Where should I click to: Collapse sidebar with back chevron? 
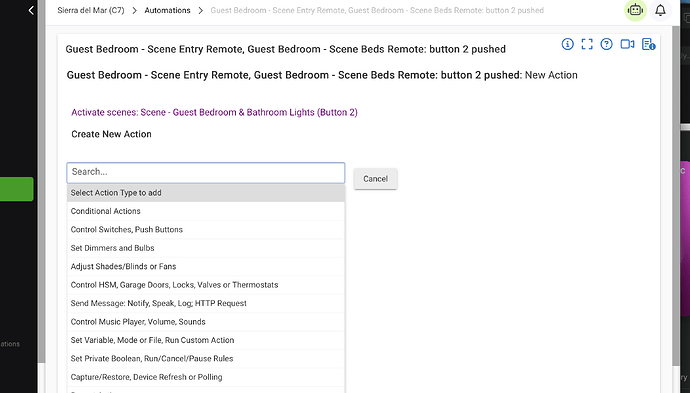(31, 10)
